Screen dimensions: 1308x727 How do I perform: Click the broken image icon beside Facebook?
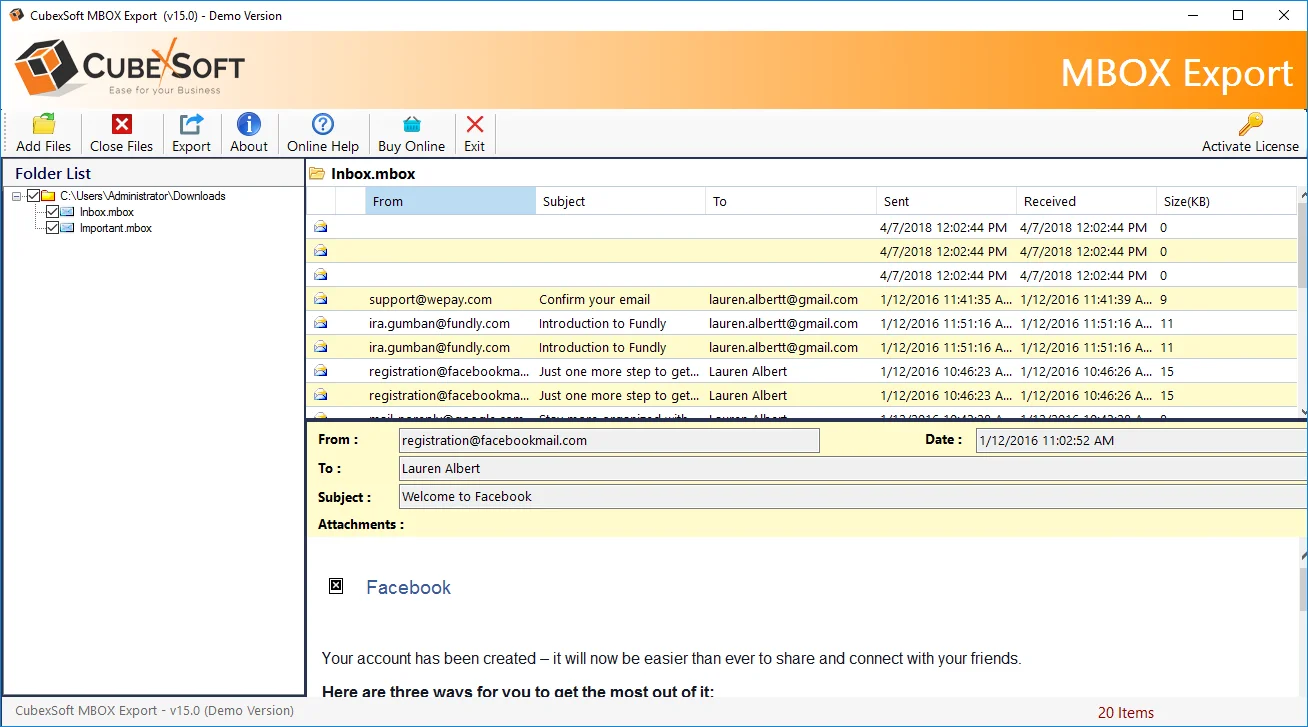336,586
